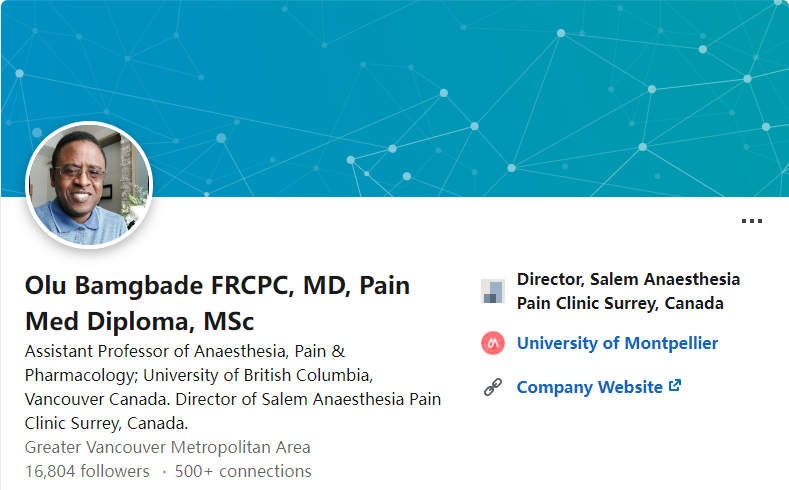This screenshot has height=490, width=789.
Task: Click 'Clinic Surrey, Canada.' headline ending line
Action: 106,424
